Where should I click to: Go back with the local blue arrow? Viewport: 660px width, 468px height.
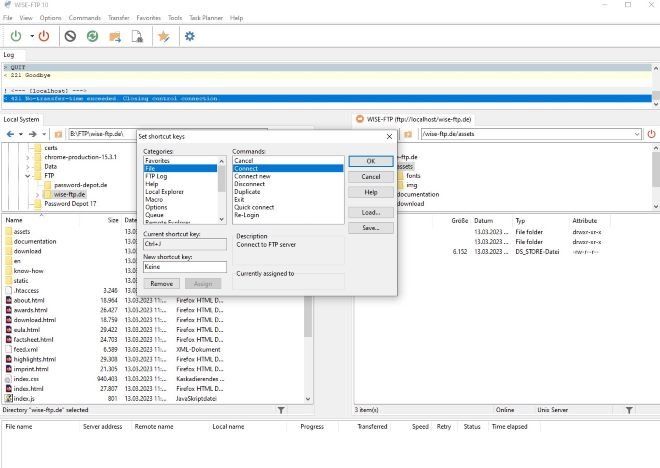click(10, 134)
